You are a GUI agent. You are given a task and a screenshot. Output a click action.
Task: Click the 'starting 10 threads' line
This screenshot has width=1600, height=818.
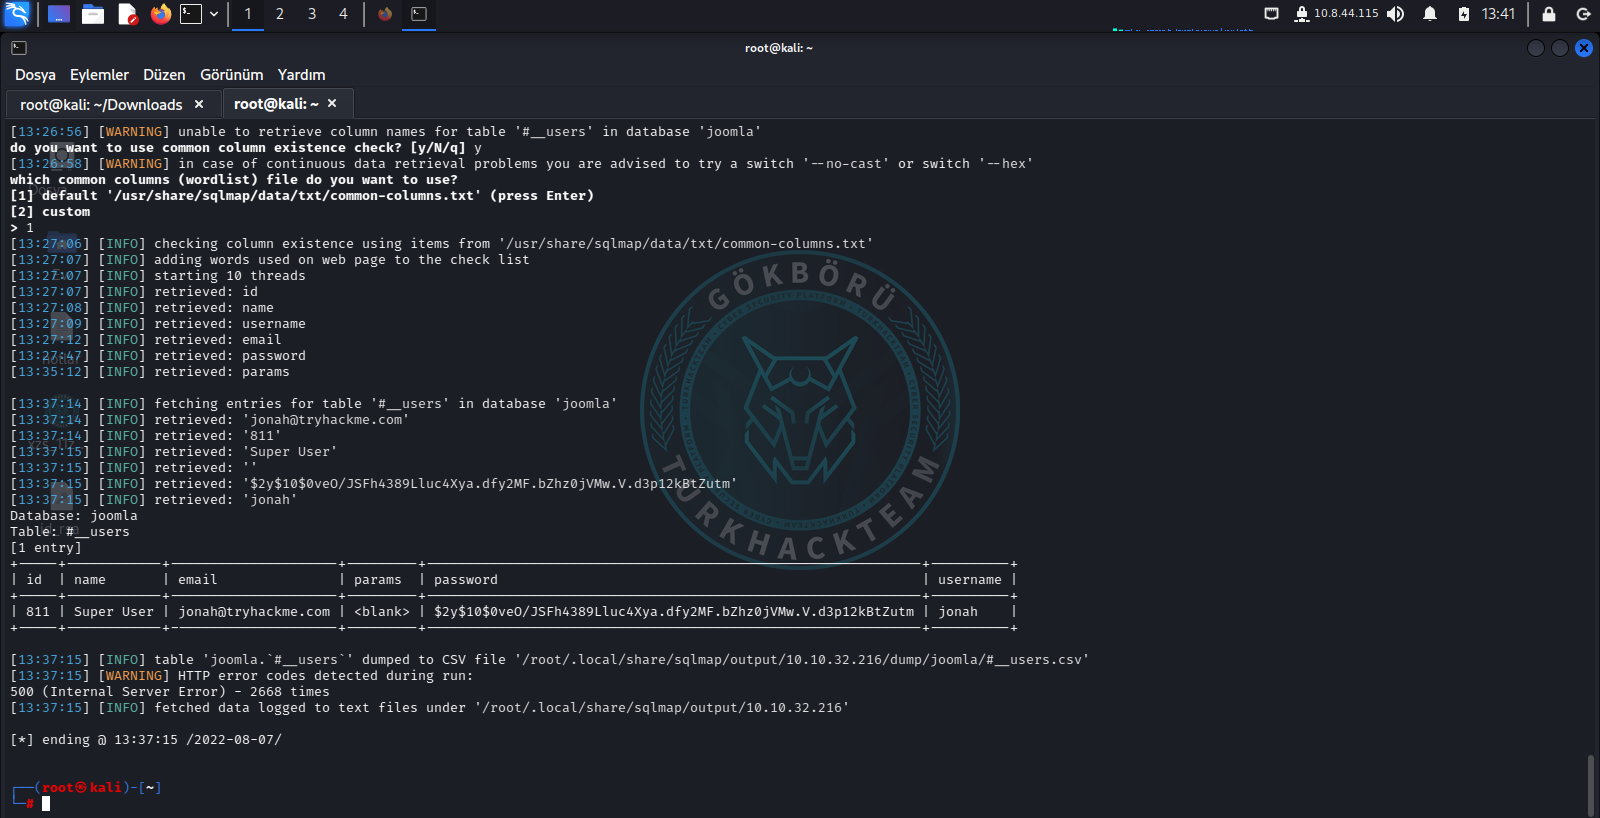(x=158, y=276)
